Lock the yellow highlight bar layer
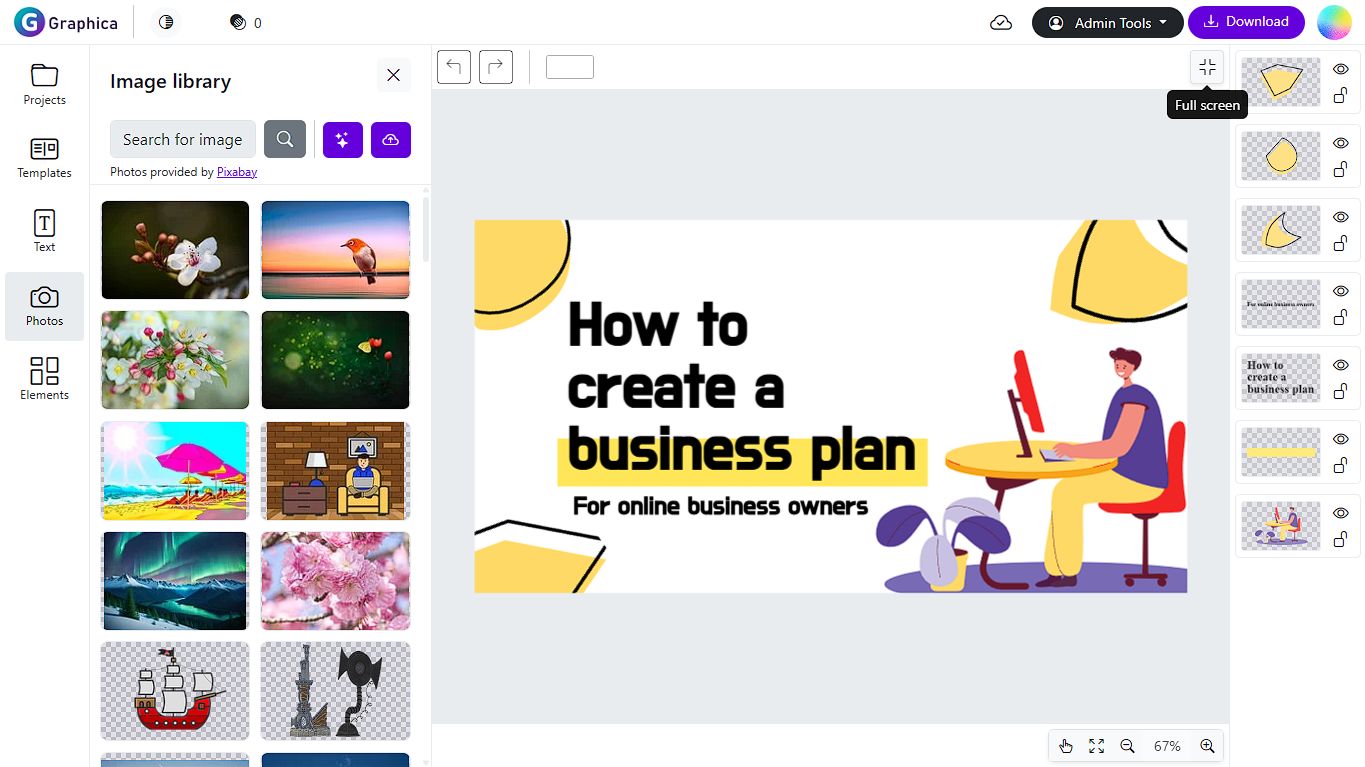The width and height of the screenshot is (1365, 767). [1341, 466]
